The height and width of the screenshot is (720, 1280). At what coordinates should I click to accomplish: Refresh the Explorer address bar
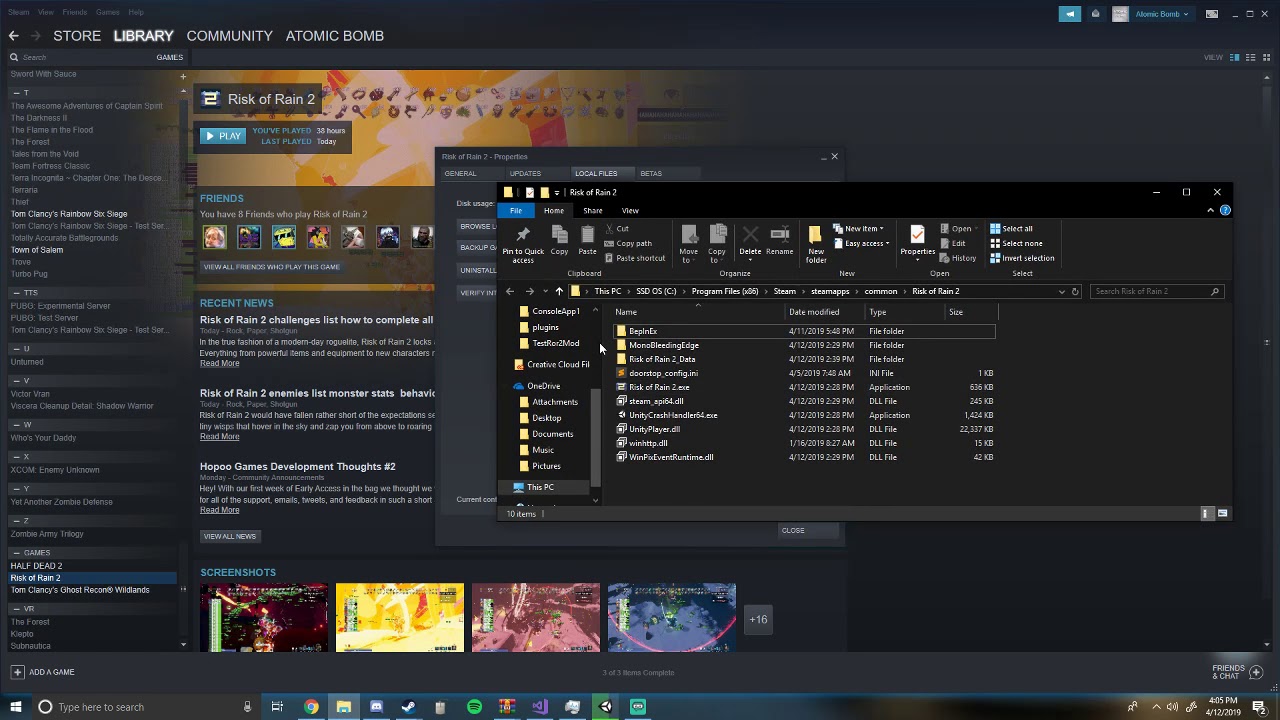pyautogui.click(x=1075, y=291)
